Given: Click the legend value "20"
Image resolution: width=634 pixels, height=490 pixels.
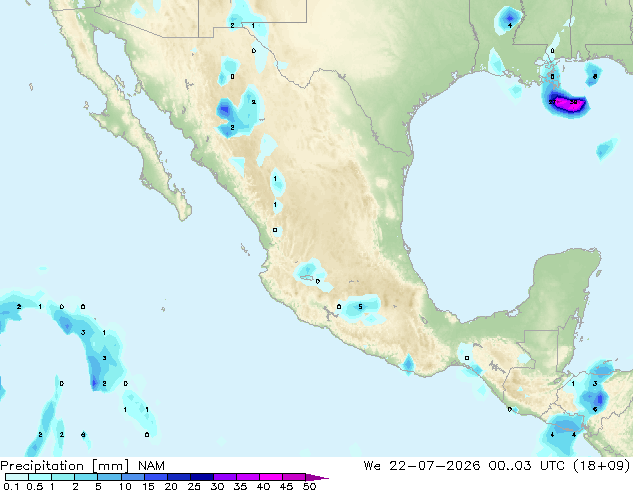Looking at the screenshot, I should click(171, 486).
